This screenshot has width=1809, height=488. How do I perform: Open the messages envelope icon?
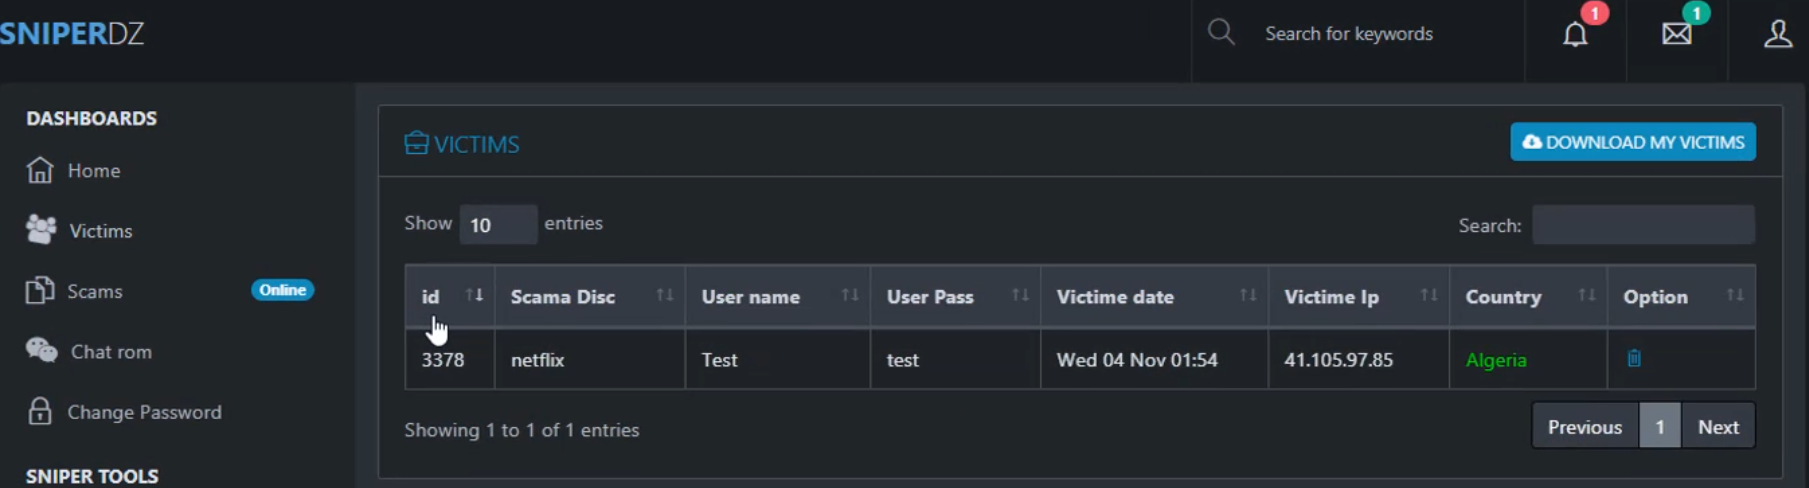point(1677,34)
